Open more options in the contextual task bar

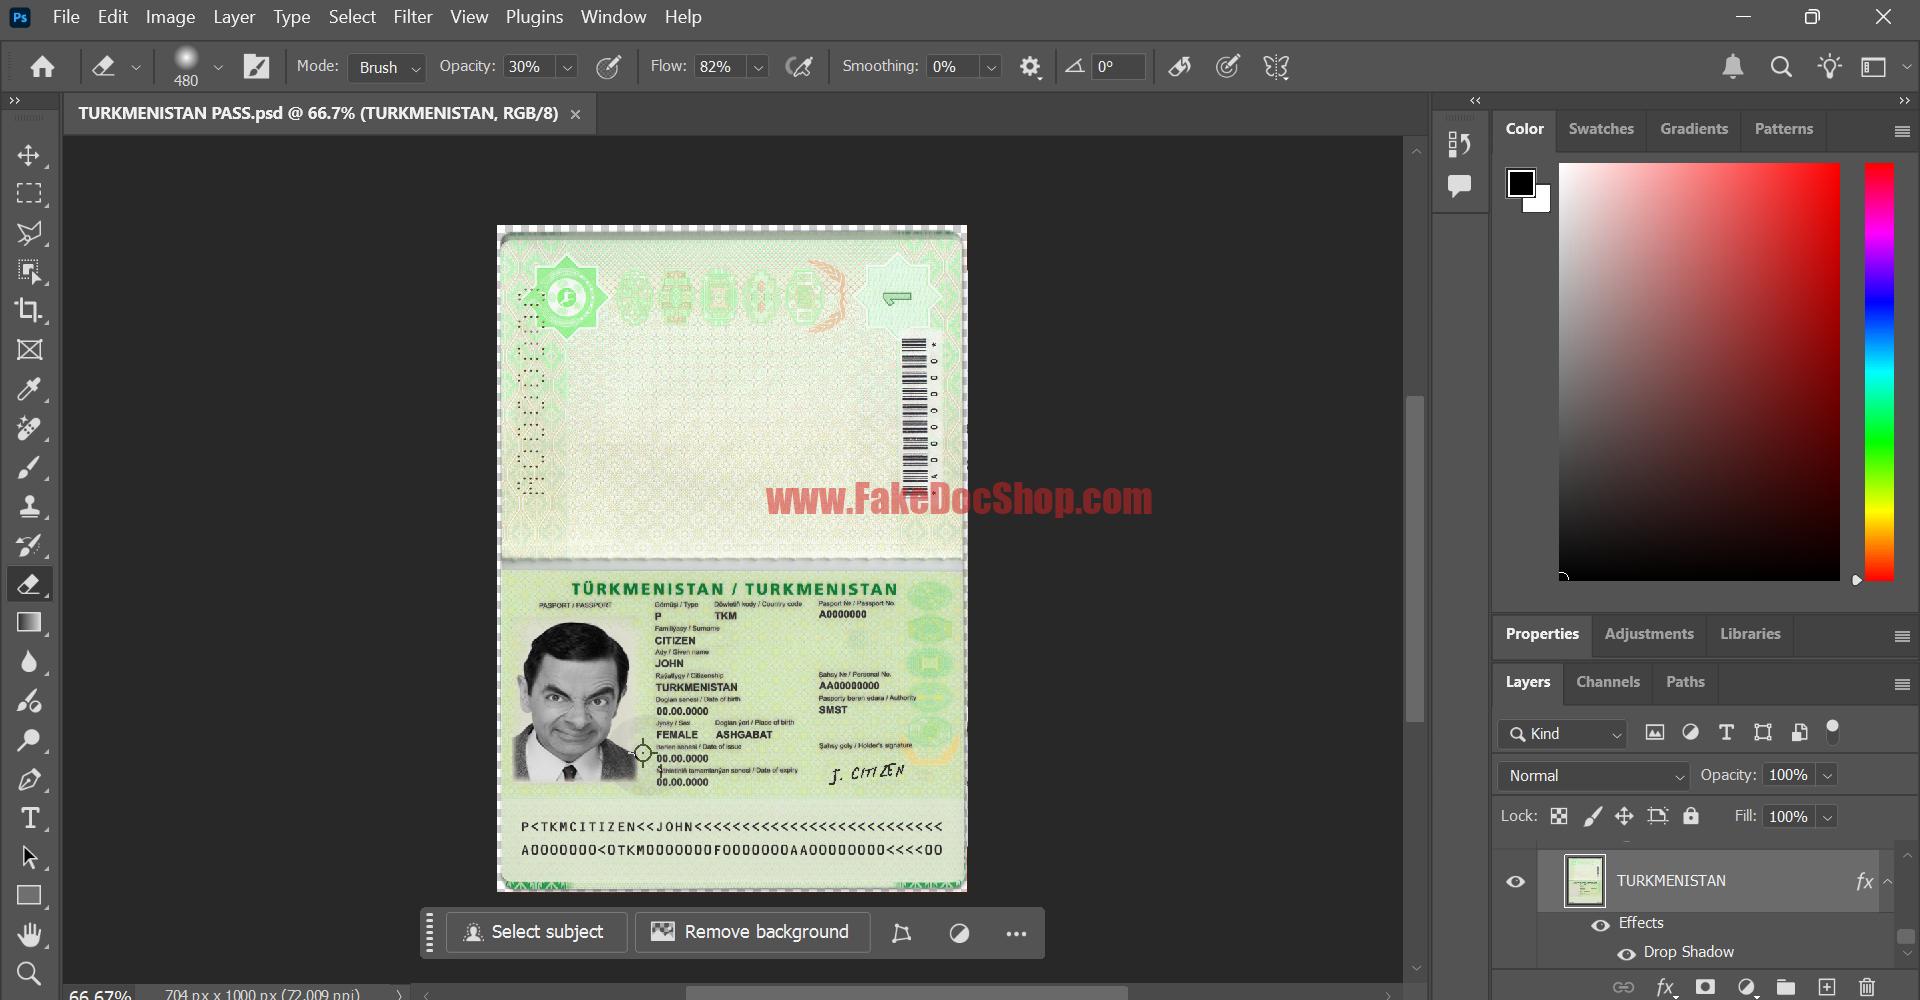1016,933
